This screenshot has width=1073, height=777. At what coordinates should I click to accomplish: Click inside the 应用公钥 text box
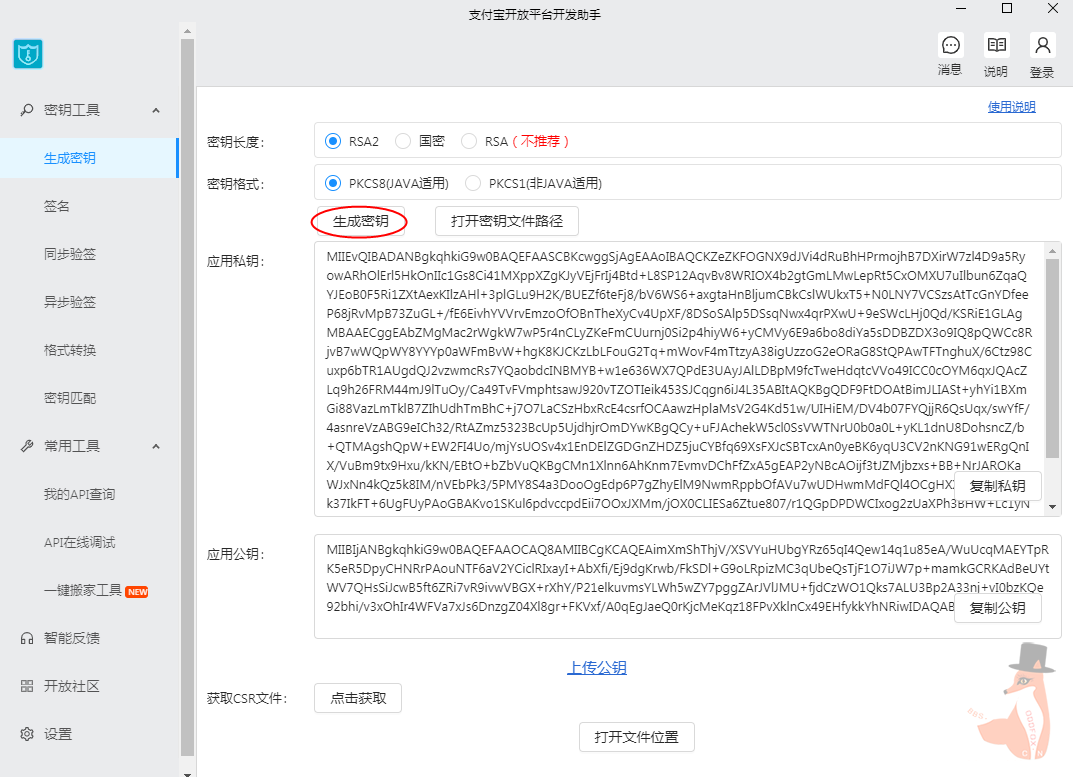(688, 587)
